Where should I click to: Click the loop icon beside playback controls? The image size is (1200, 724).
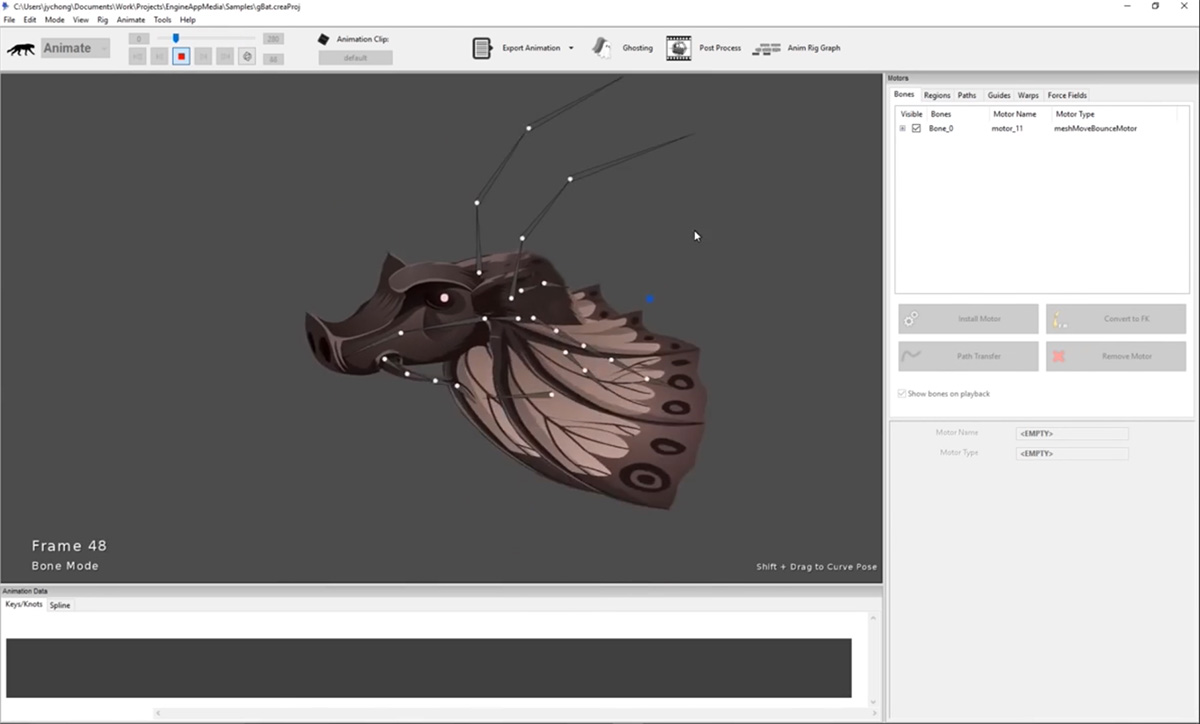246,57
